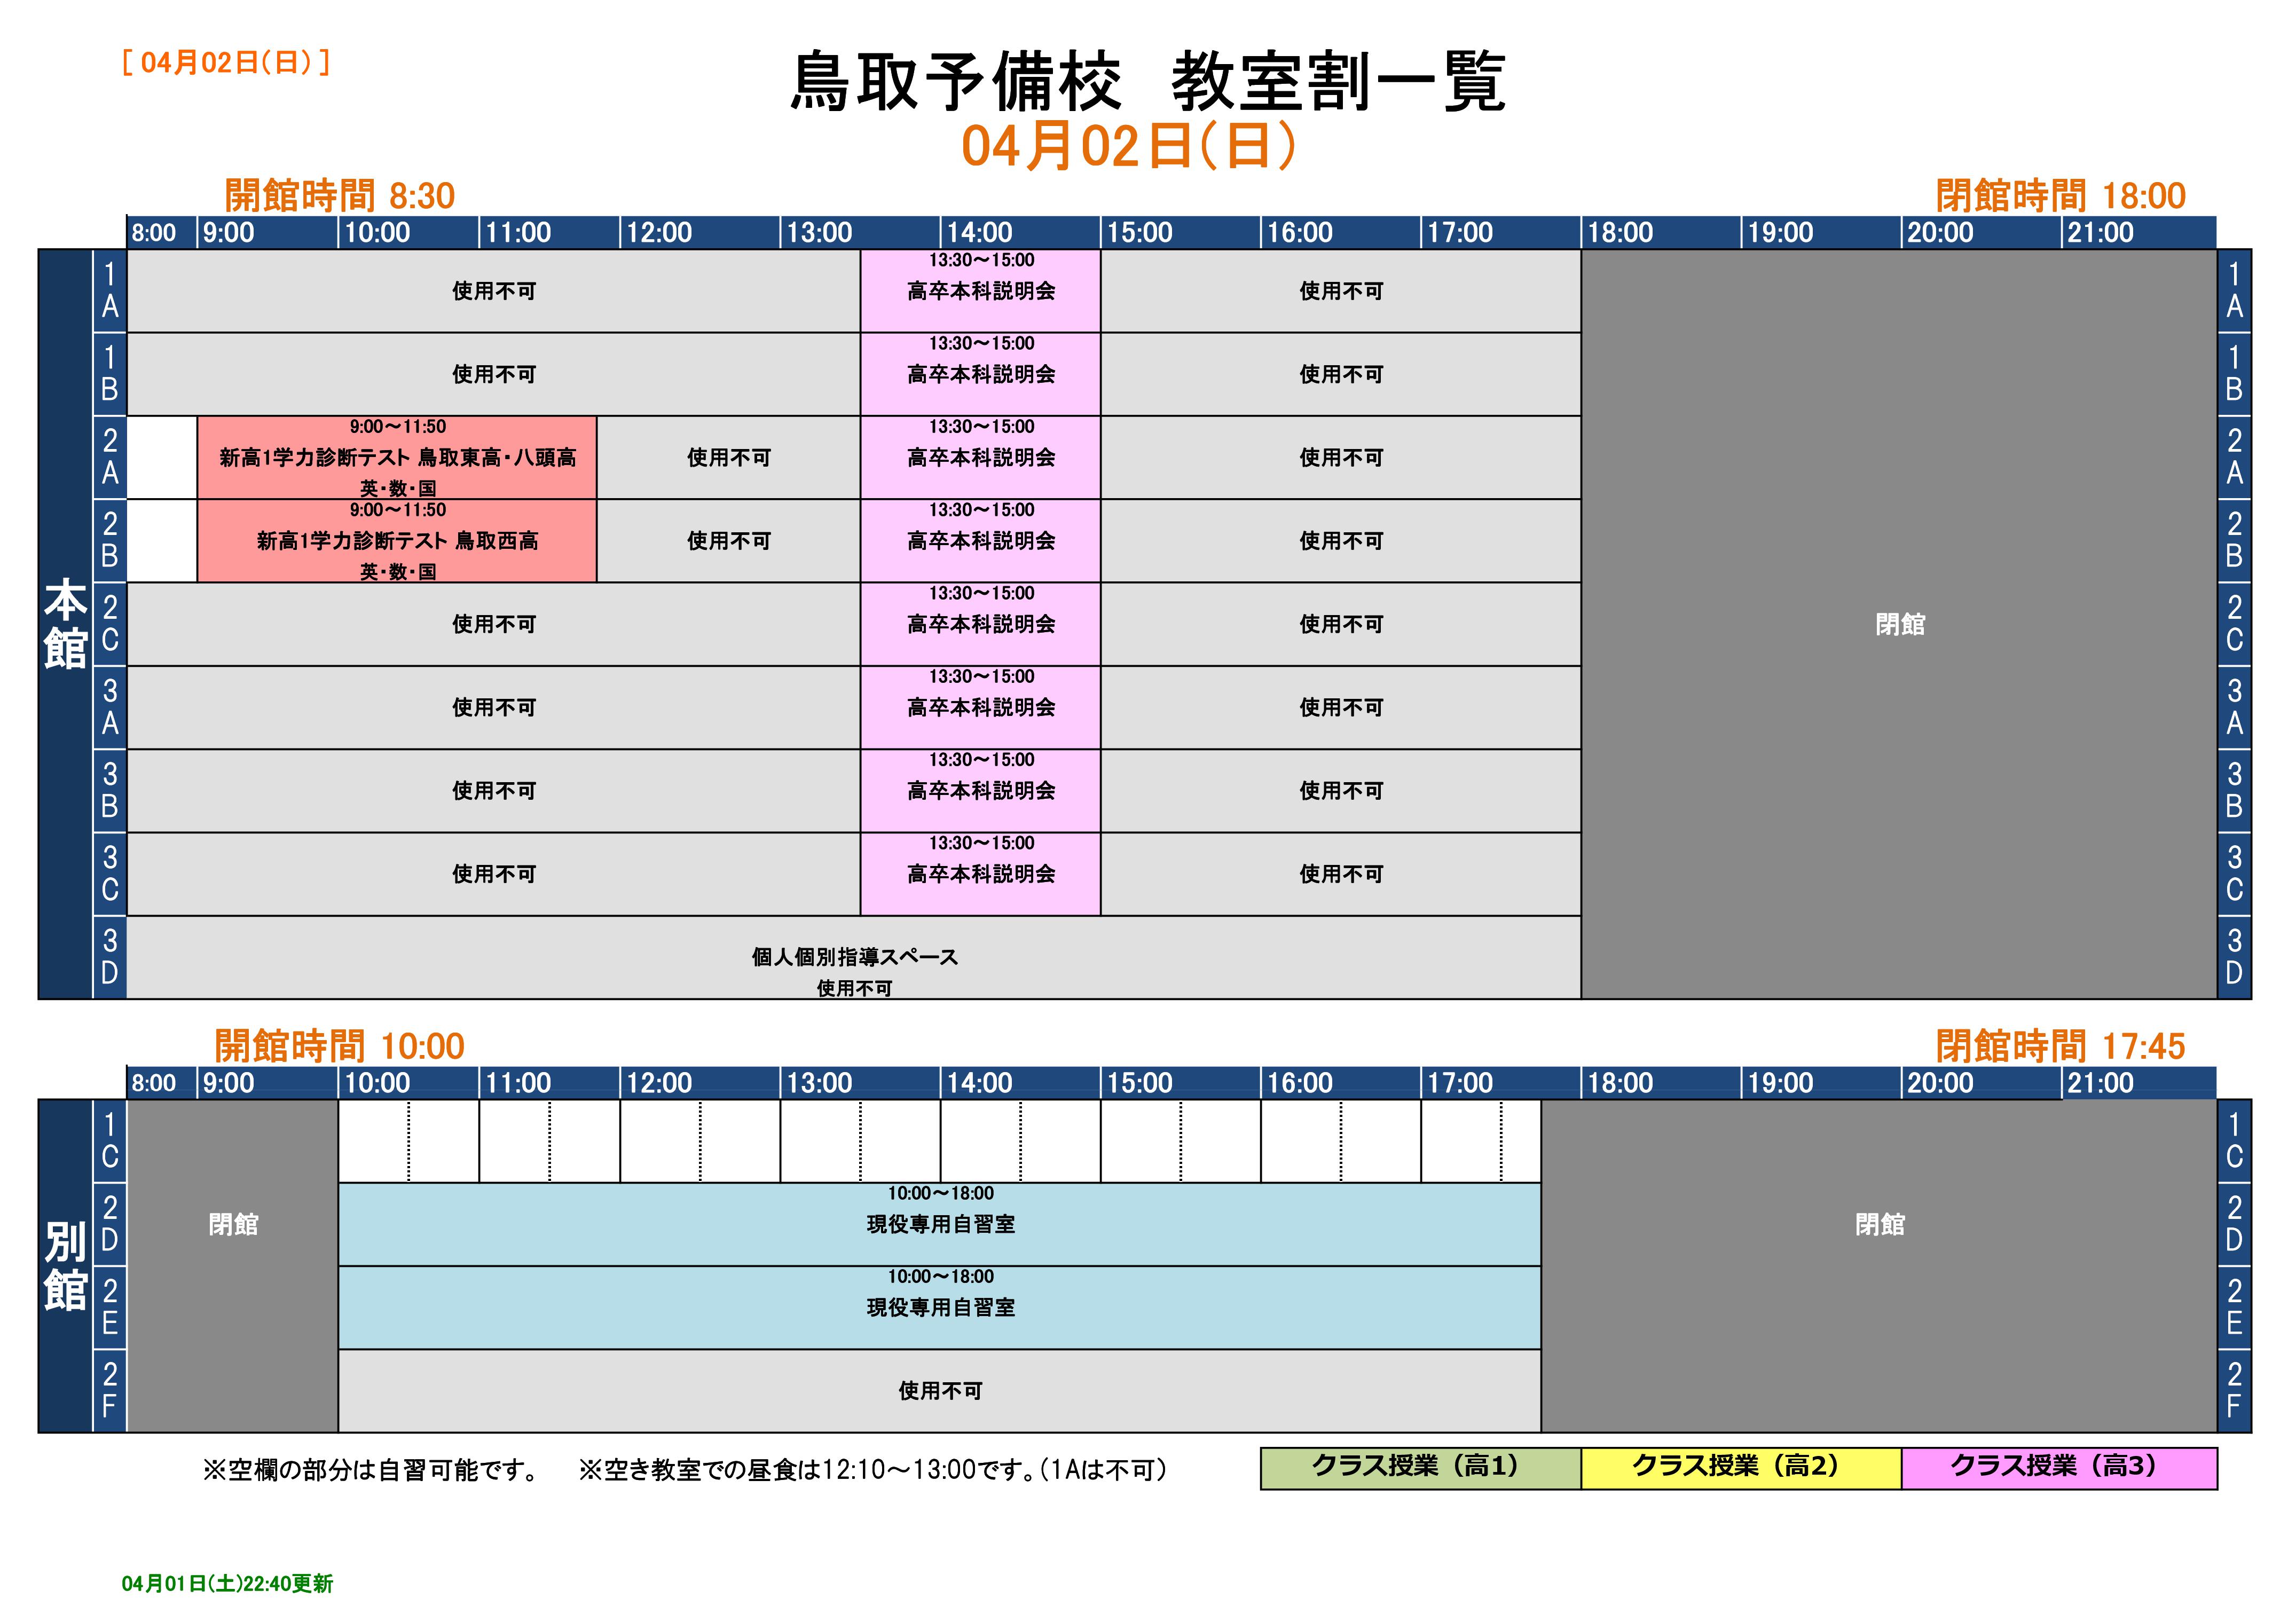The height and width of the screenshot is (1622, 2296).
Task: Click 17:00 in the 別館 time header
Action: click(1459, 1083)
